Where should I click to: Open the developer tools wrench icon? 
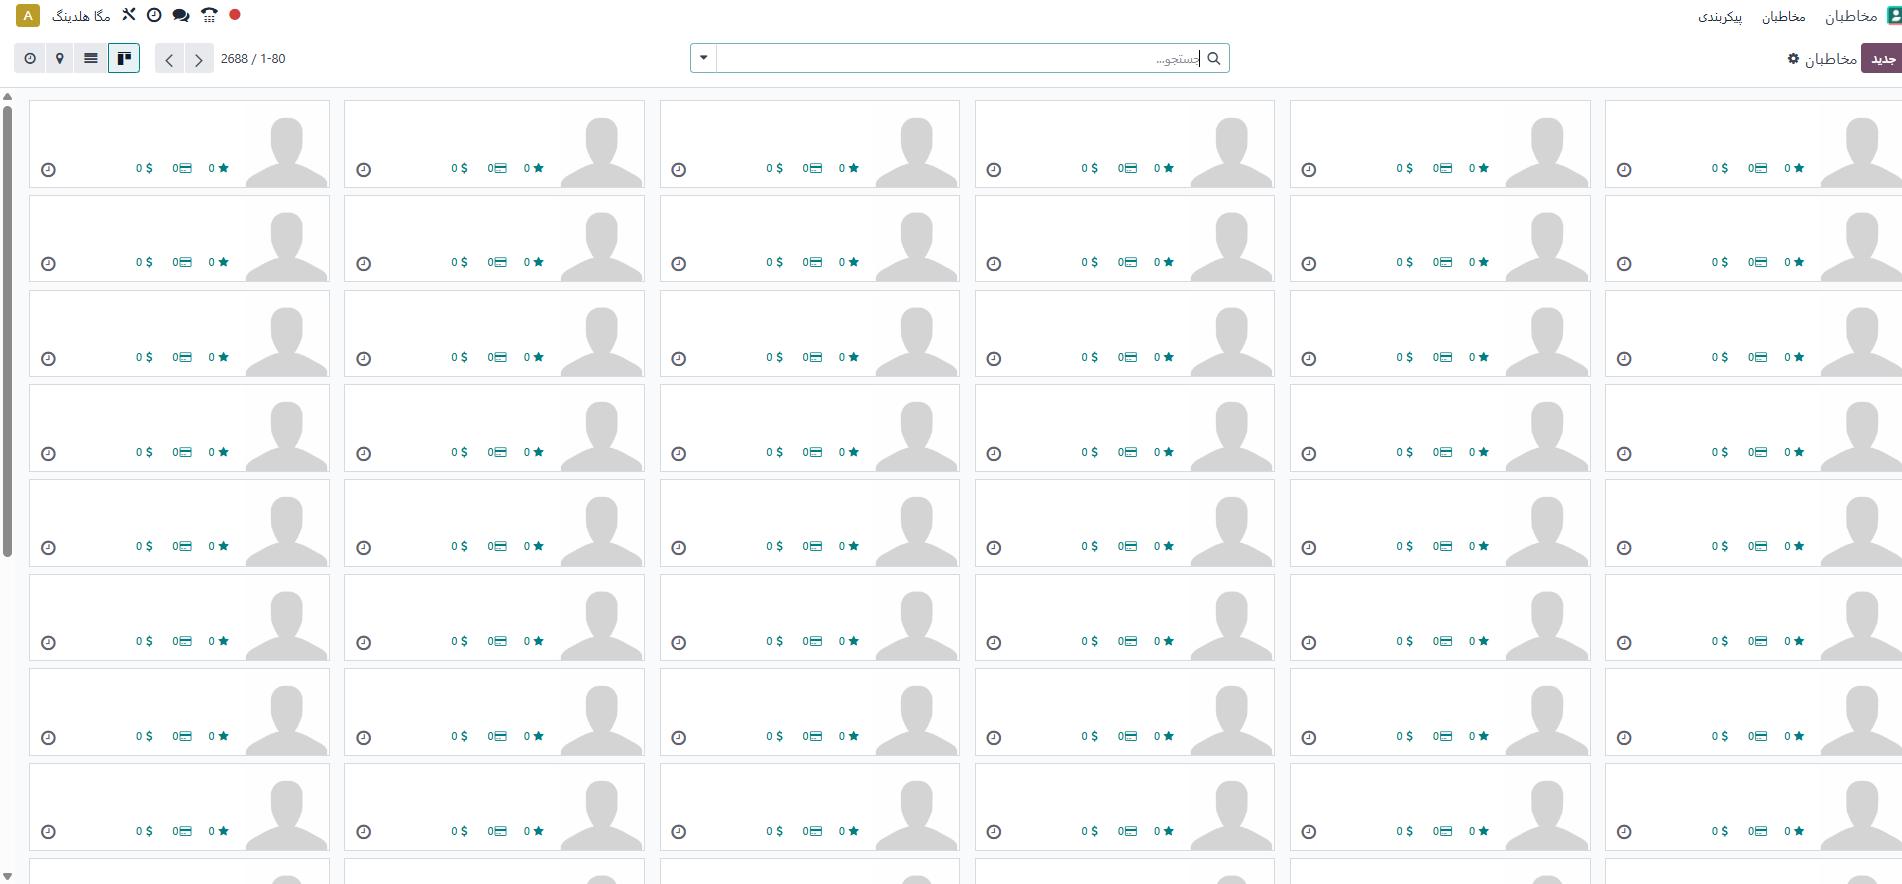click(129, 15)
